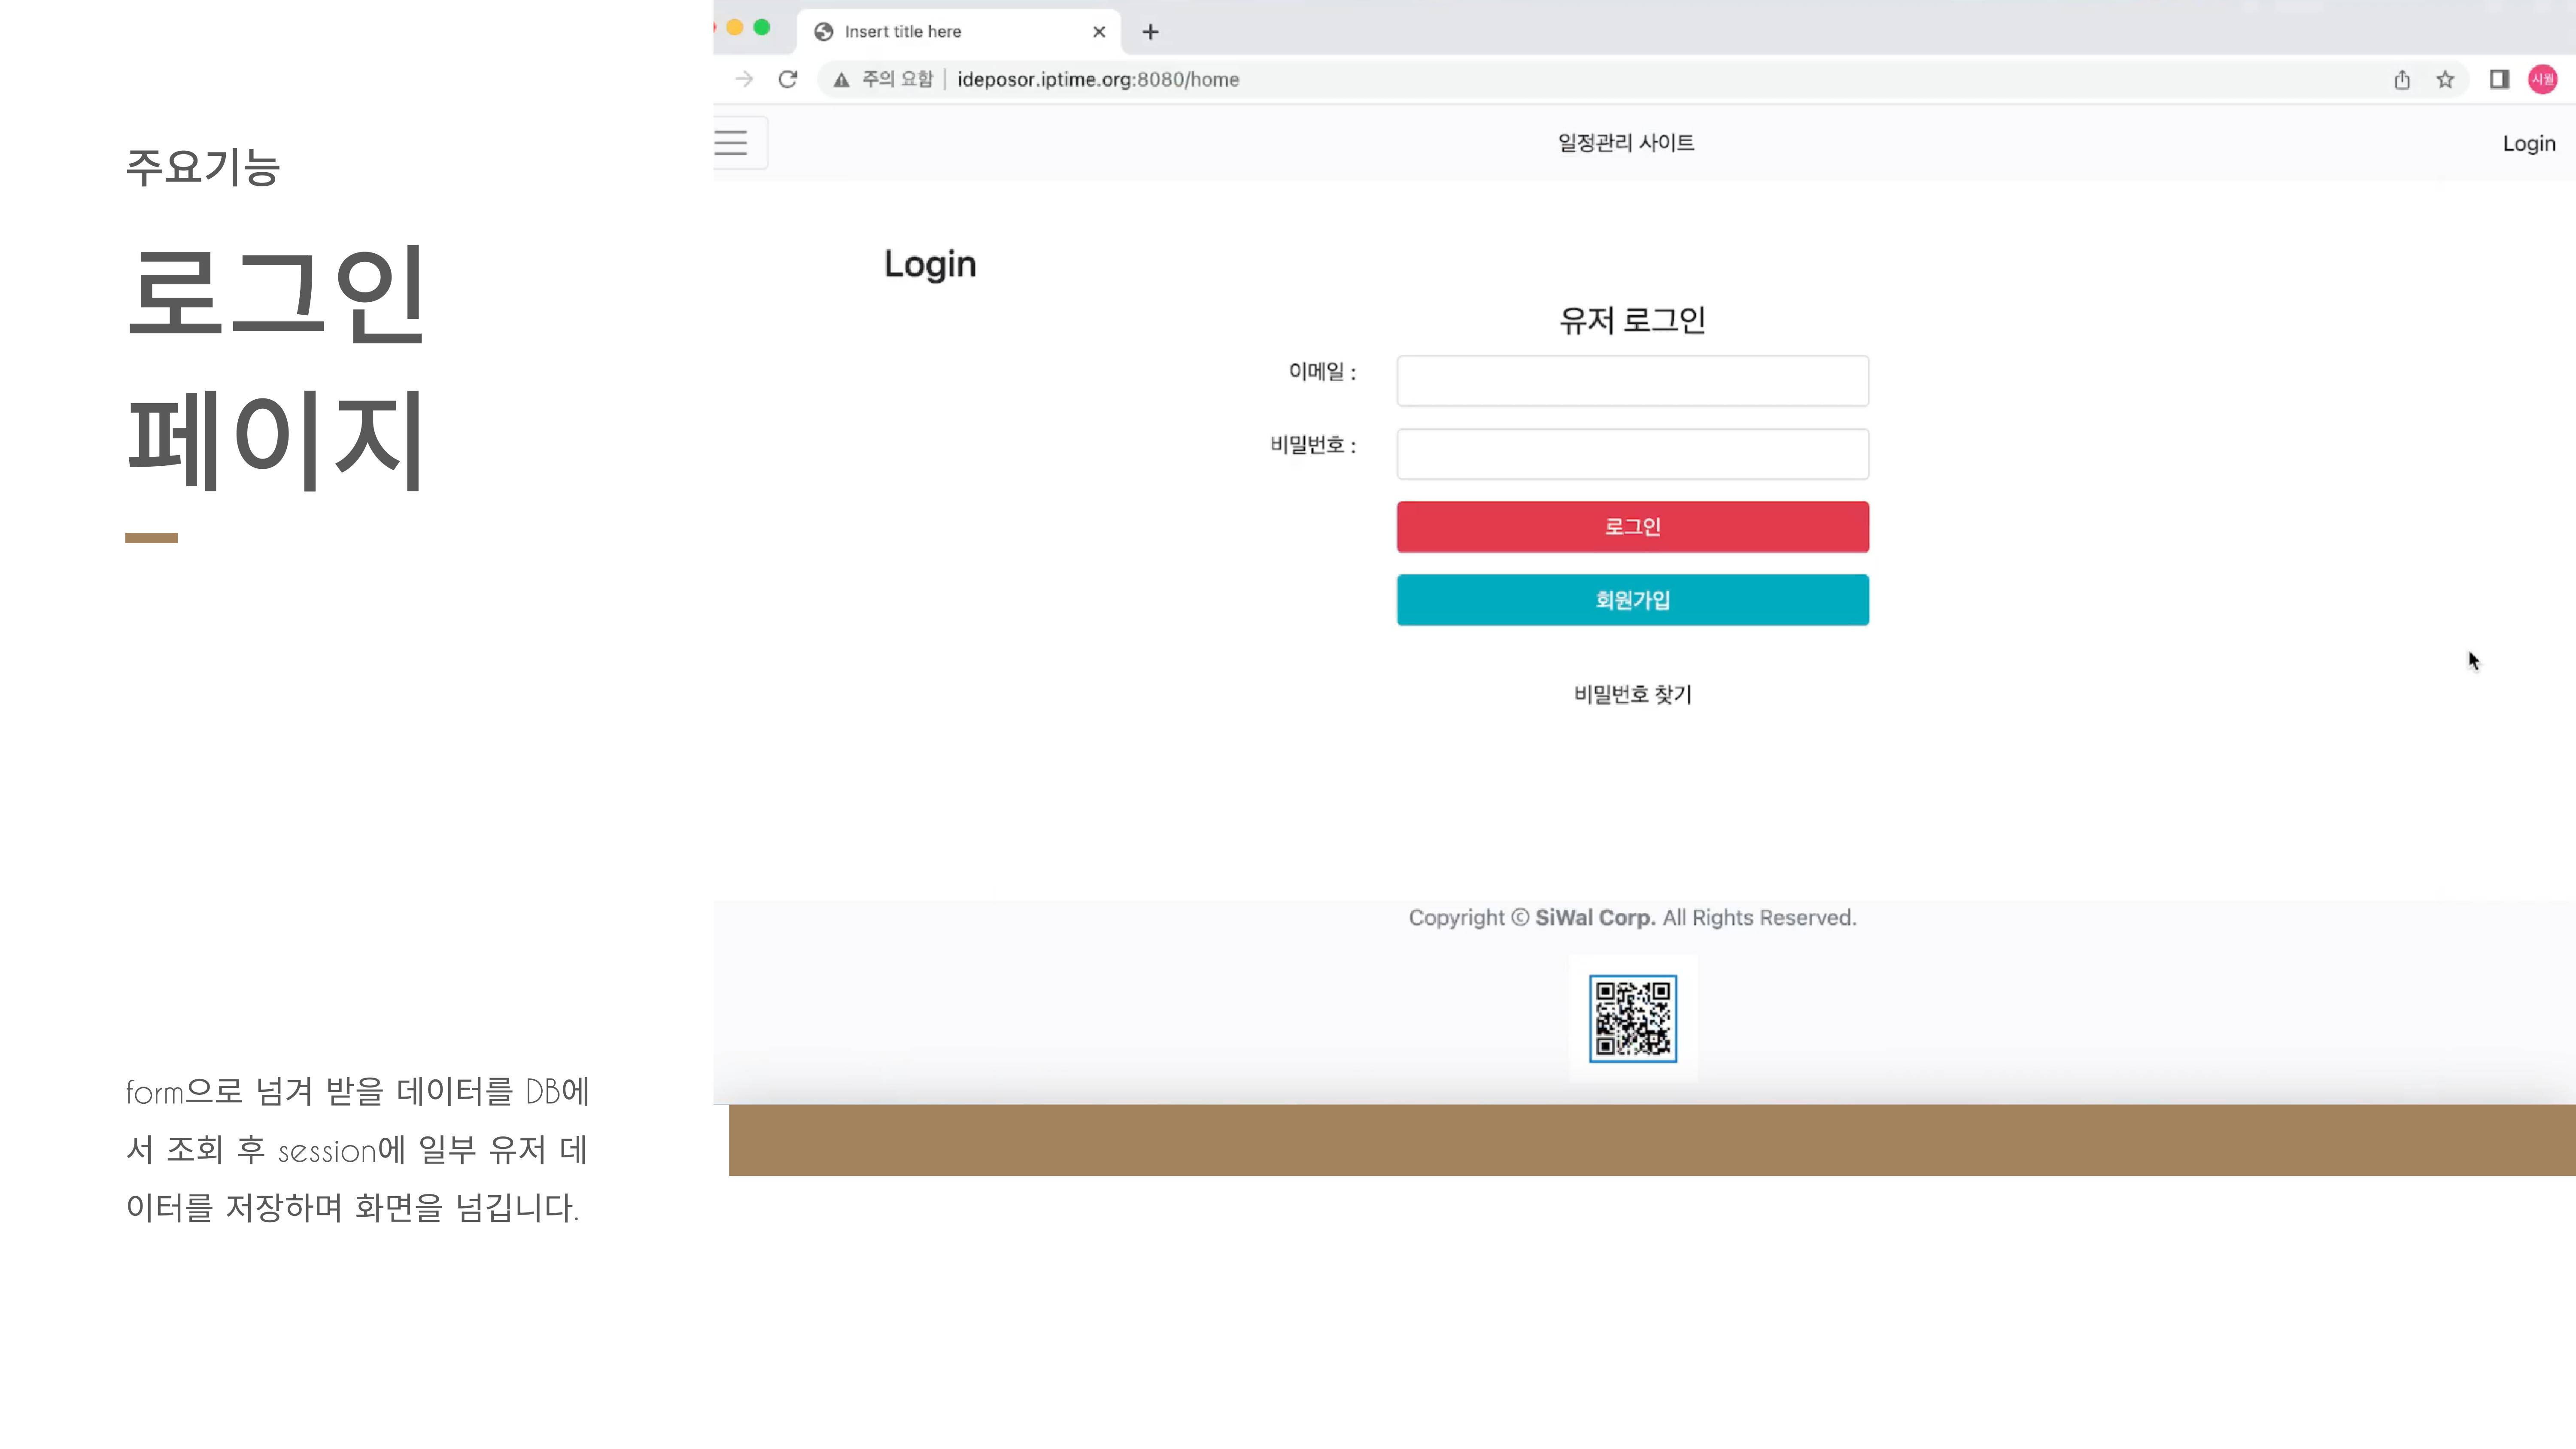2576x1449 pixels.
Task: Open the Chrome profile avatar
Action: point(2543,79)
